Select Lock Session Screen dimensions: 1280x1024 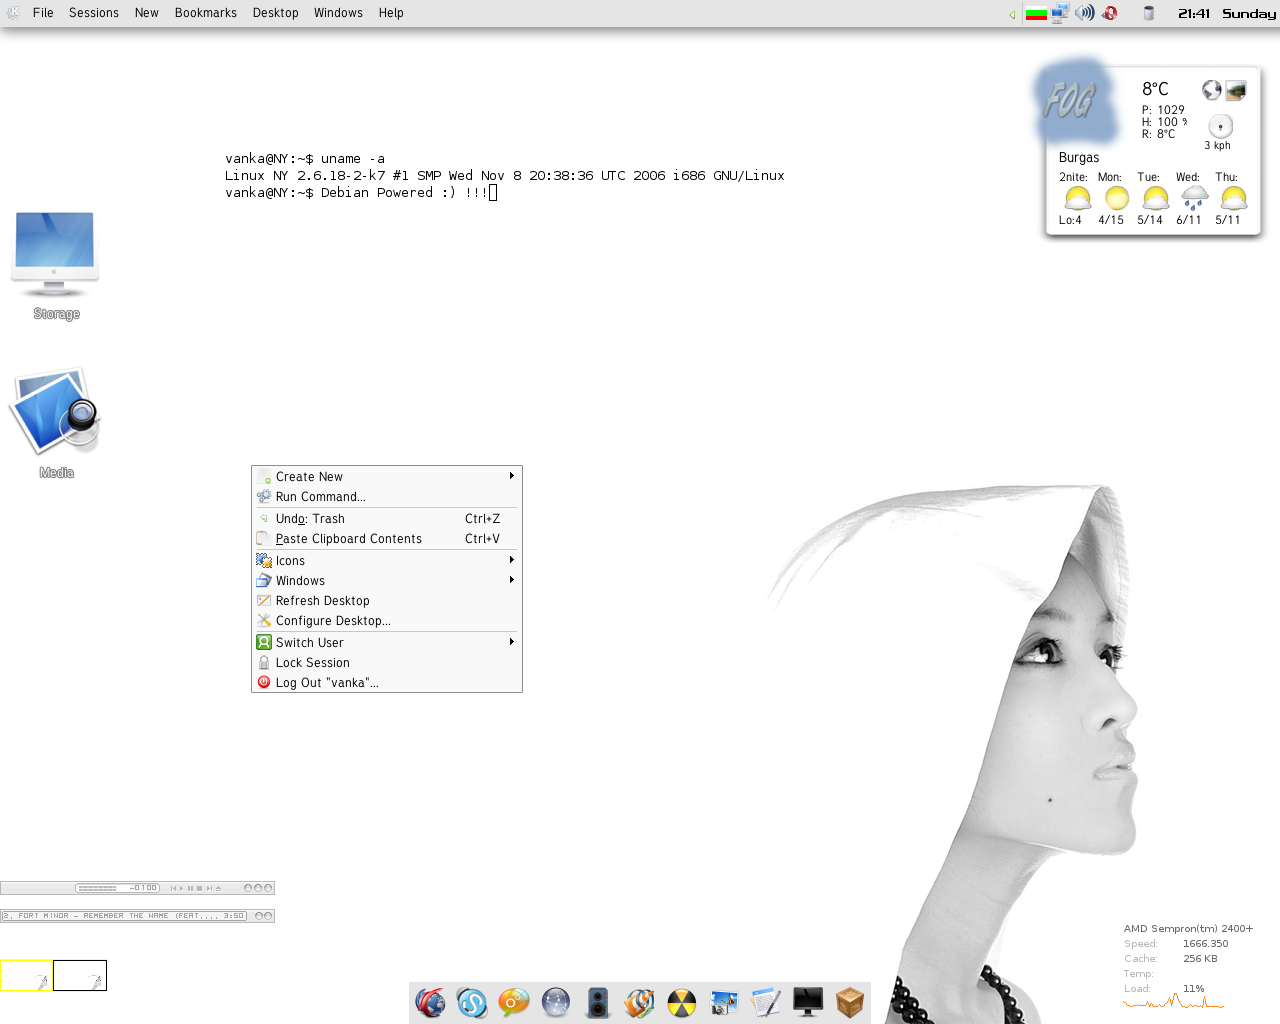coord(387,663)
